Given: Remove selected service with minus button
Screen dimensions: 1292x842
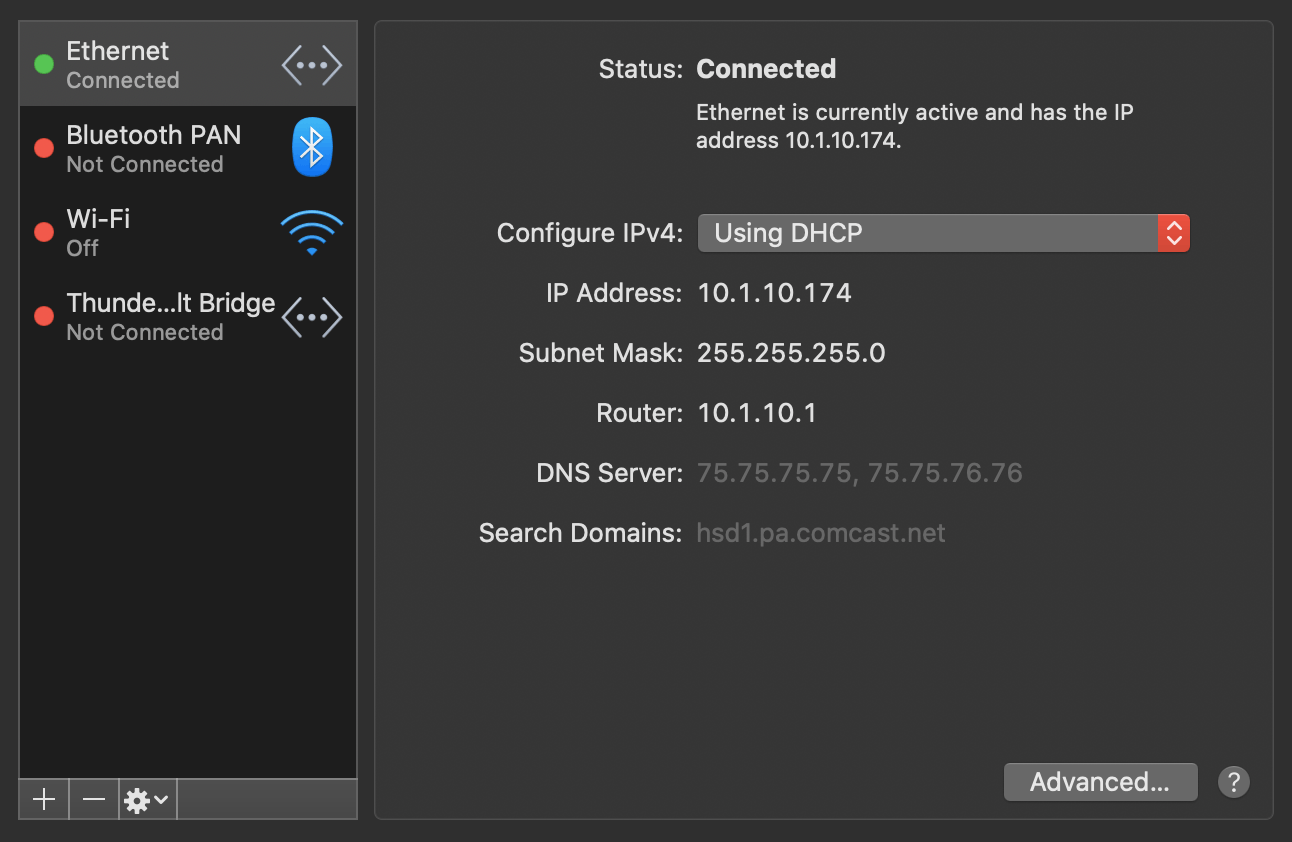Looking at the screenshot, I should pyautogui.click(x=94, y=800).
